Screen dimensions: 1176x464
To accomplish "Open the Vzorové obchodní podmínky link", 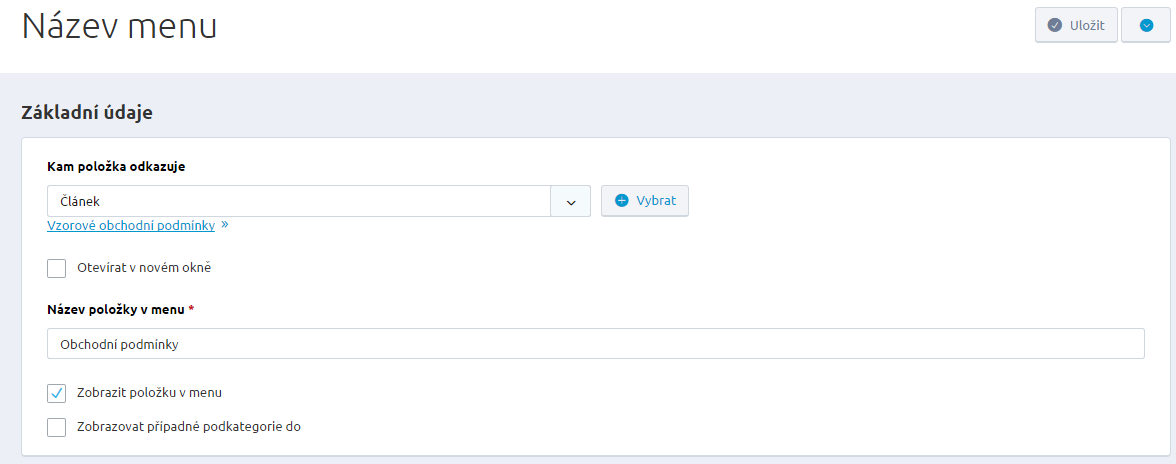I will pyautogui.click(x=131, y=226).
